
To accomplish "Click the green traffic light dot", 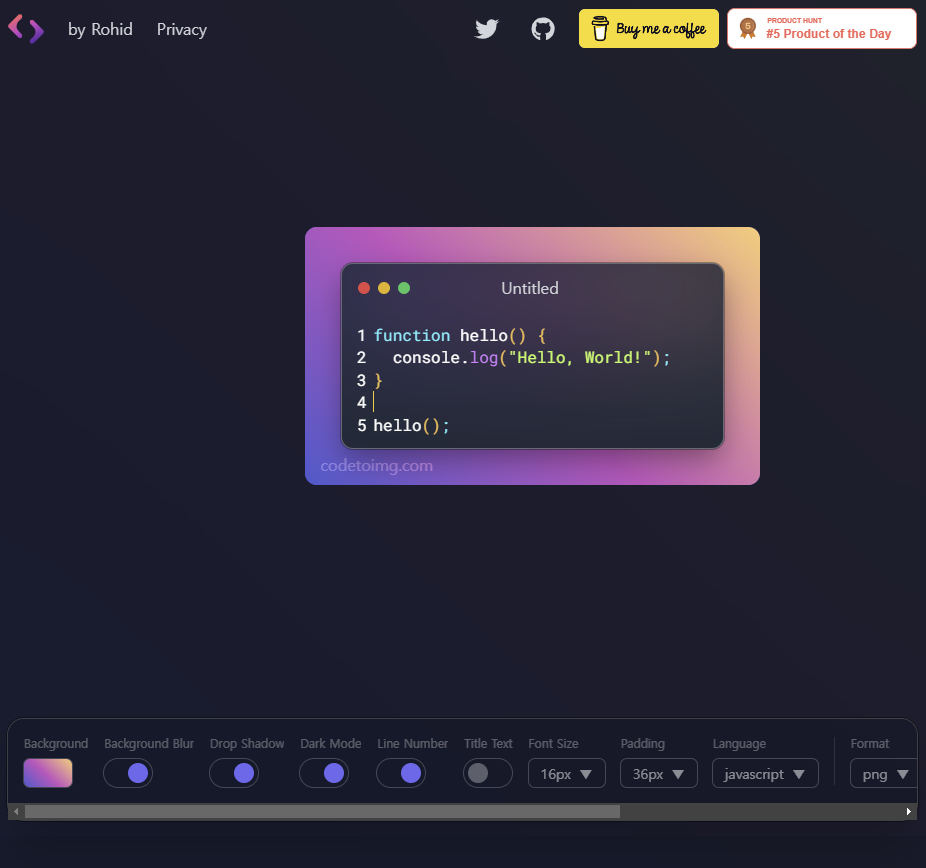I will point(404,288).
